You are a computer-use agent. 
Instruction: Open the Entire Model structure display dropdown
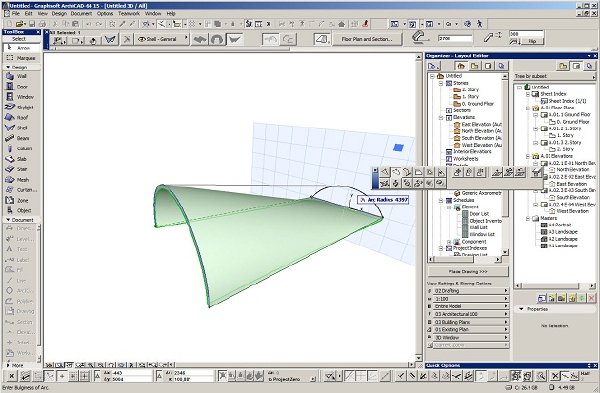click(x=471, y=306)
